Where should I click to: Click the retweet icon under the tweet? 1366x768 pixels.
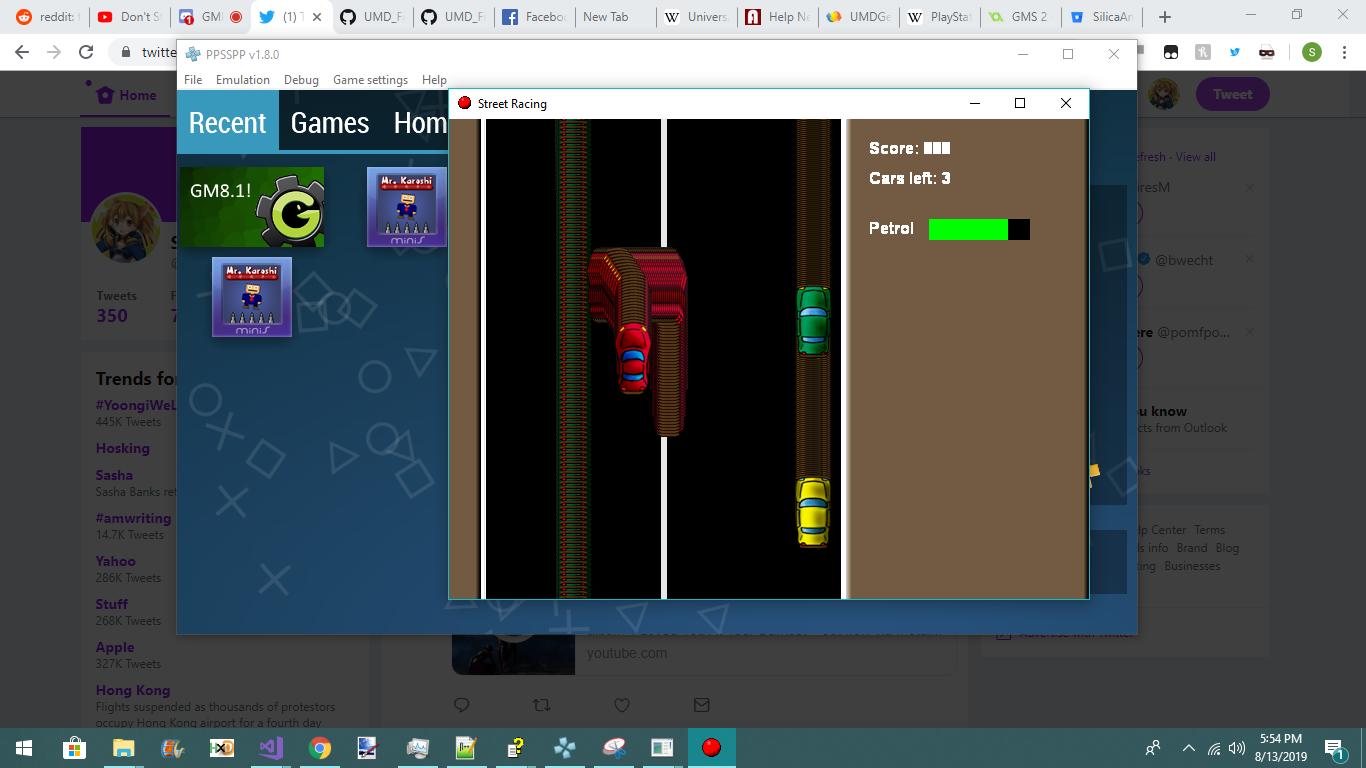541,705
